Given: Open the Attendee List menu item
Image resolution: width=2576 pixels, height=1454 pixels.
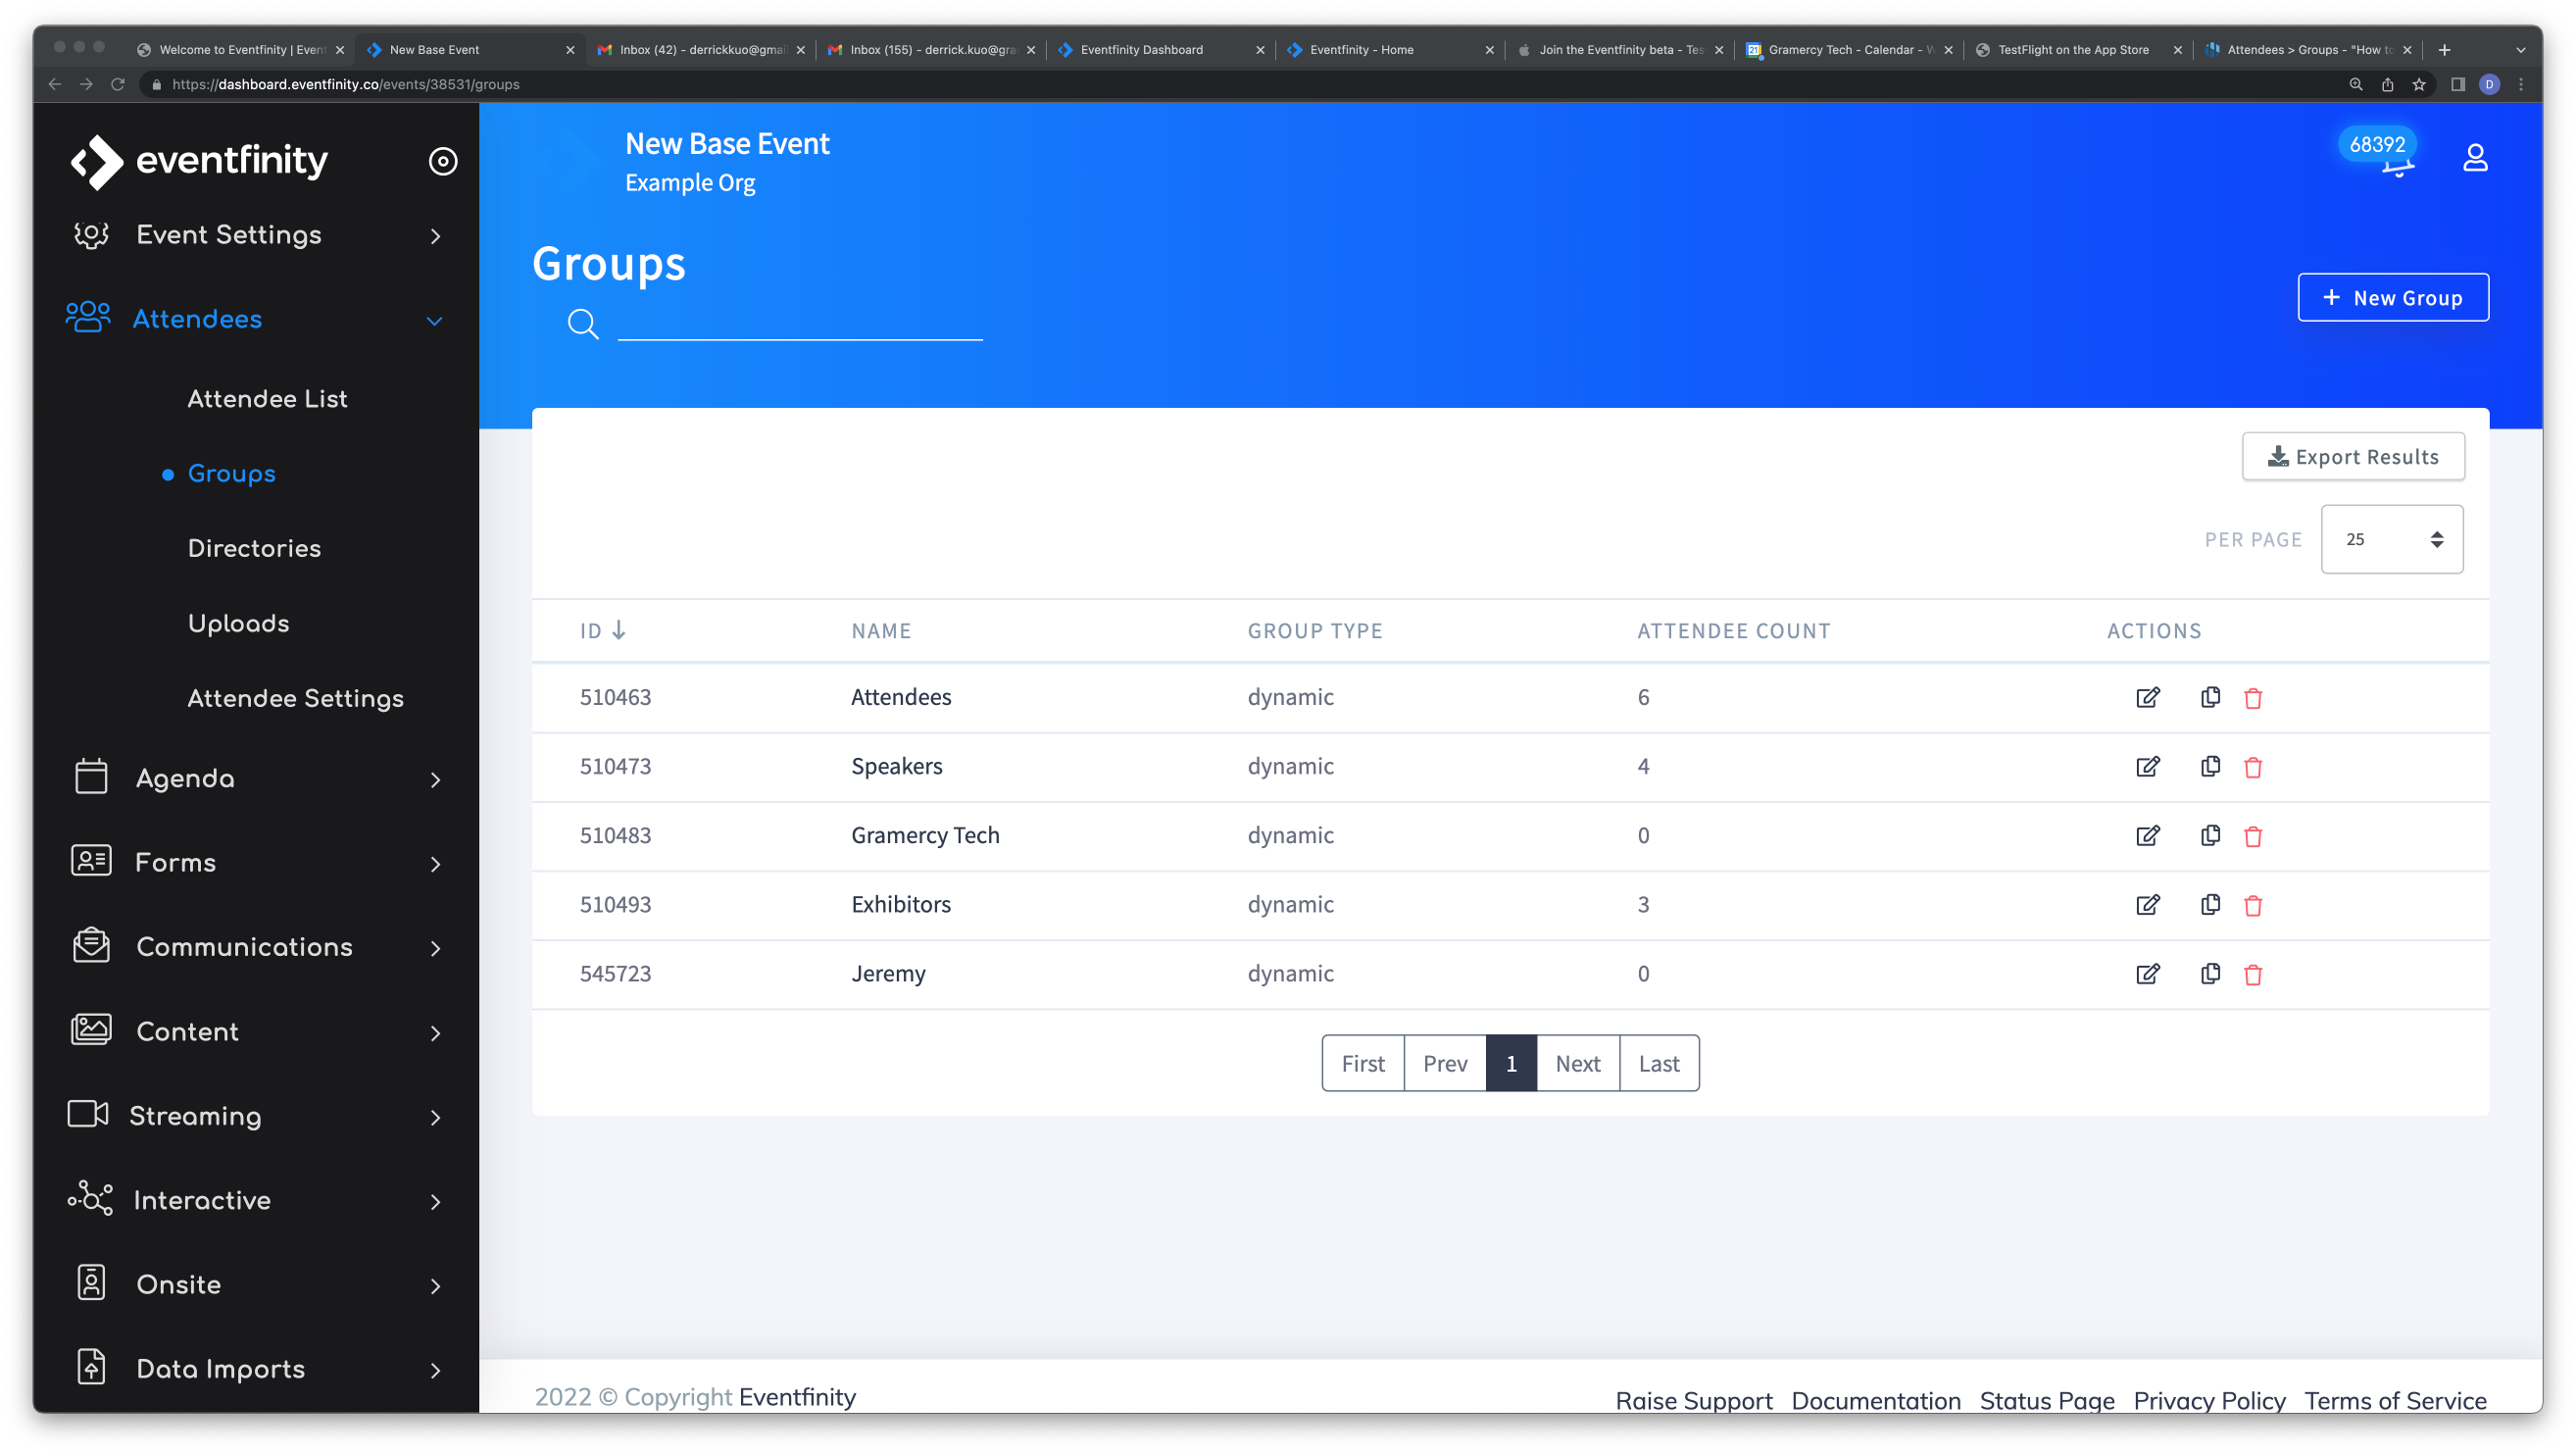Looking at the screenshot, I should [266, 397].
